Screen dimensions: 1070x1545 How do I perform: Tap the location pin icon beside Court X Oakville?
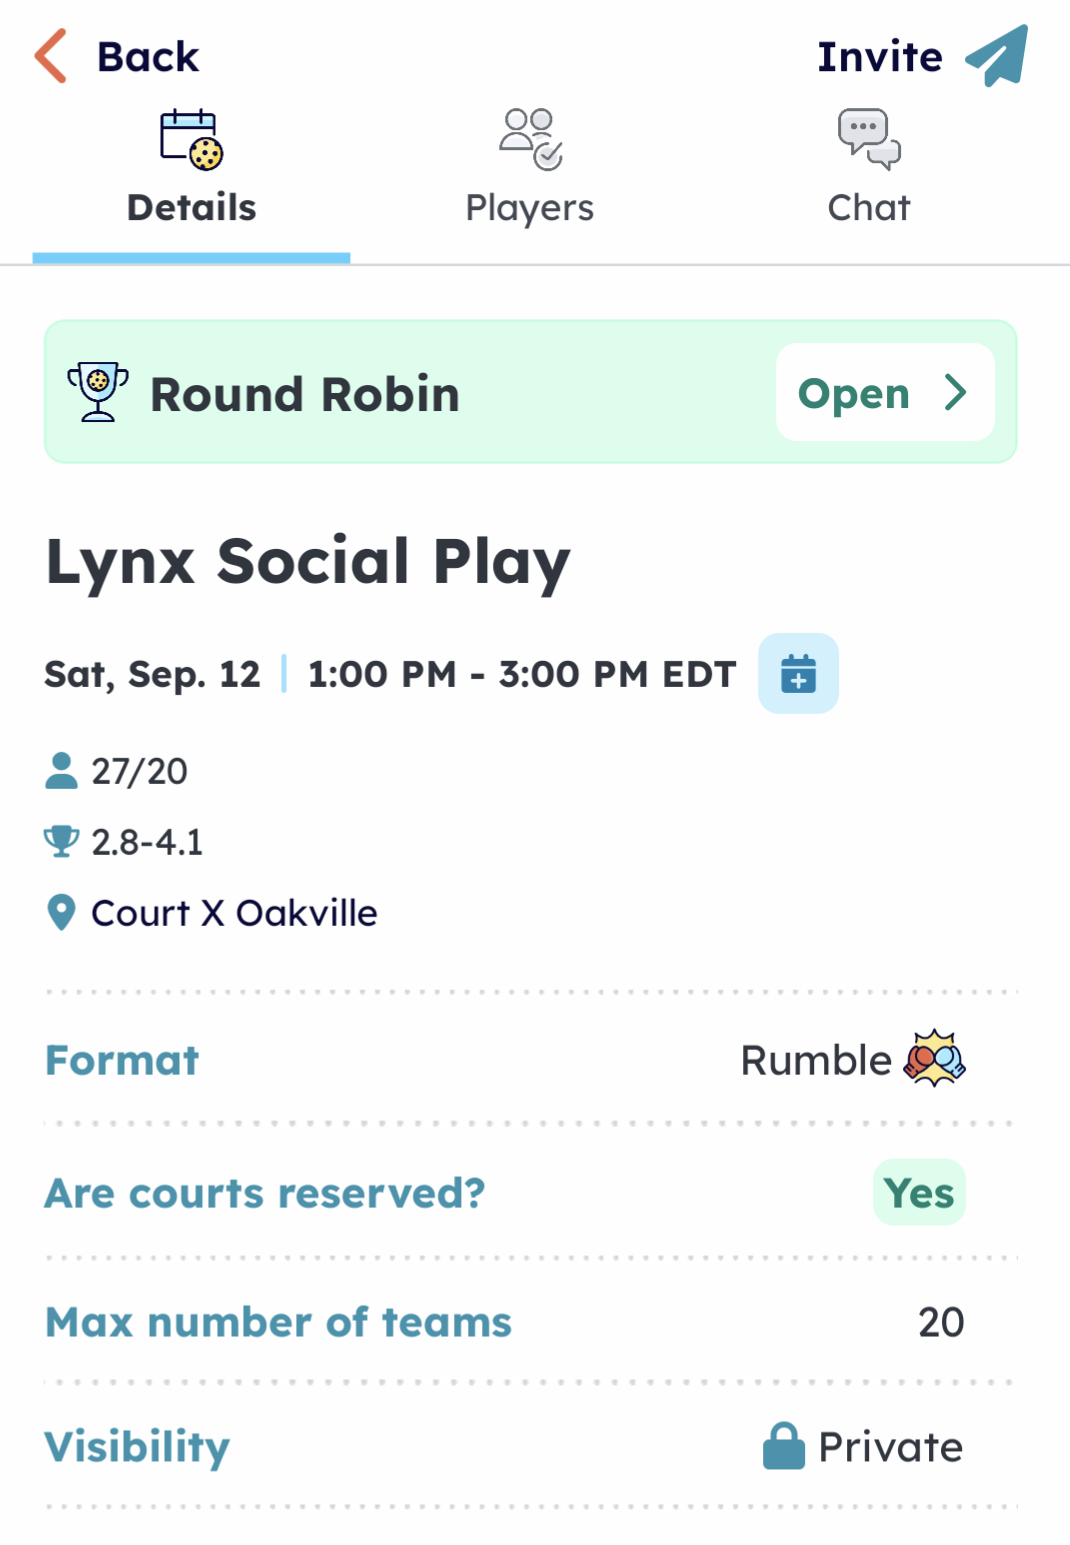point(61,912)
